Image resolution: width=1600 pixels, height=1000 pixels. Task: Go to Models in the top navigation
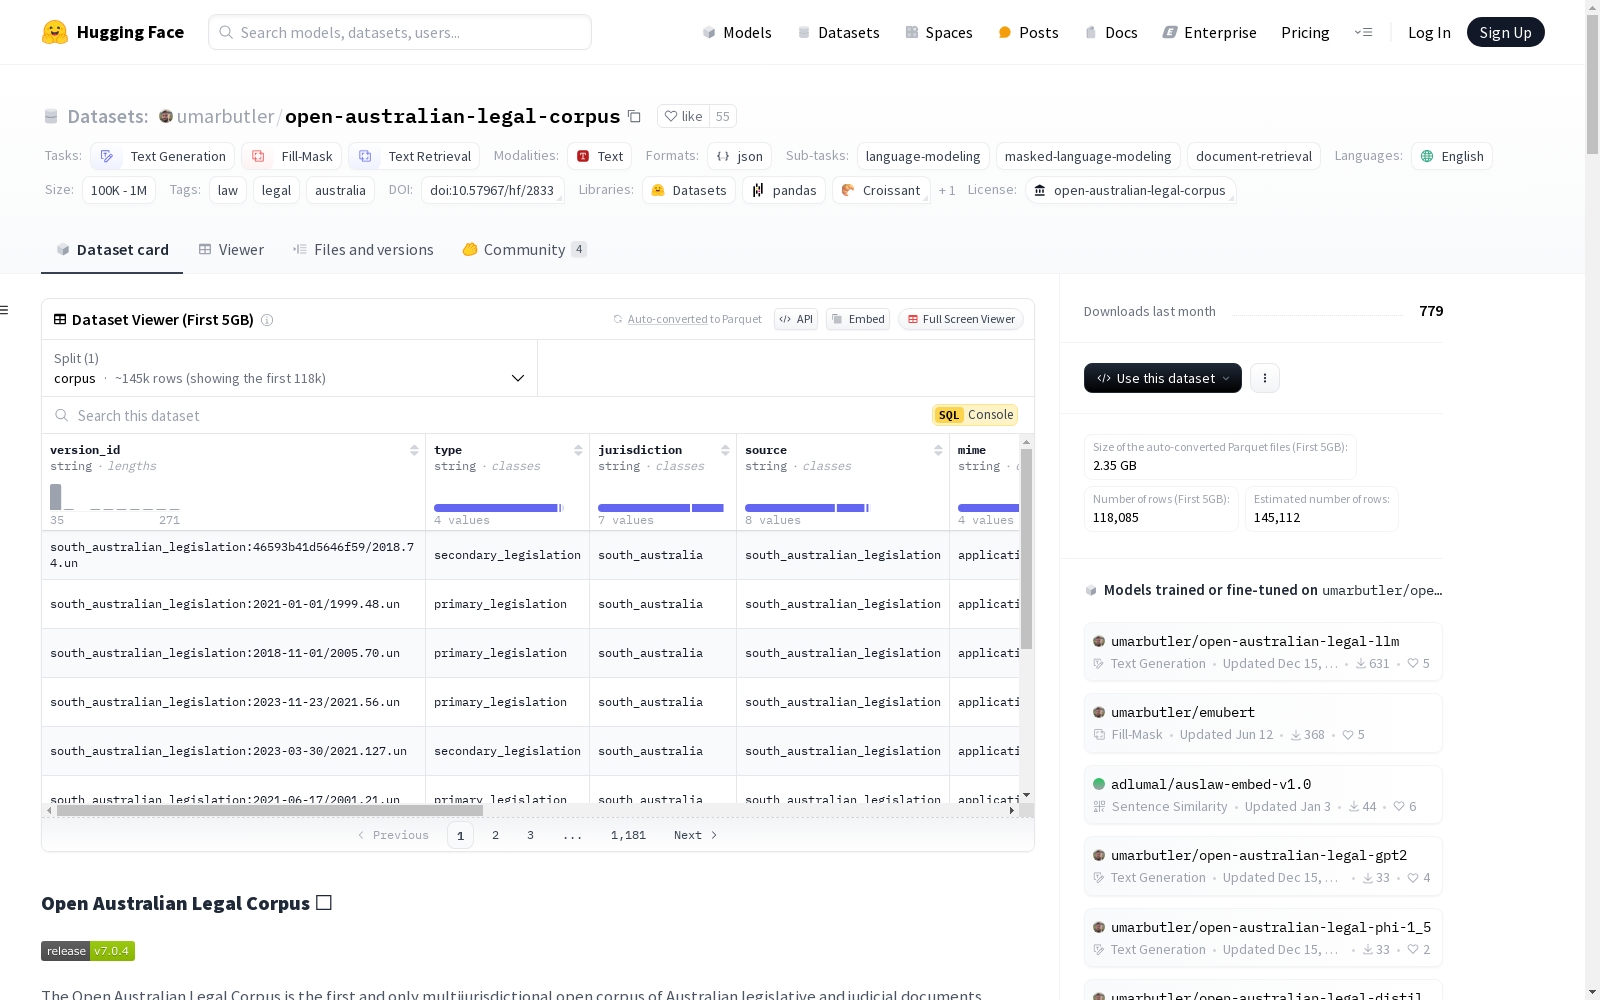(737, 32)
